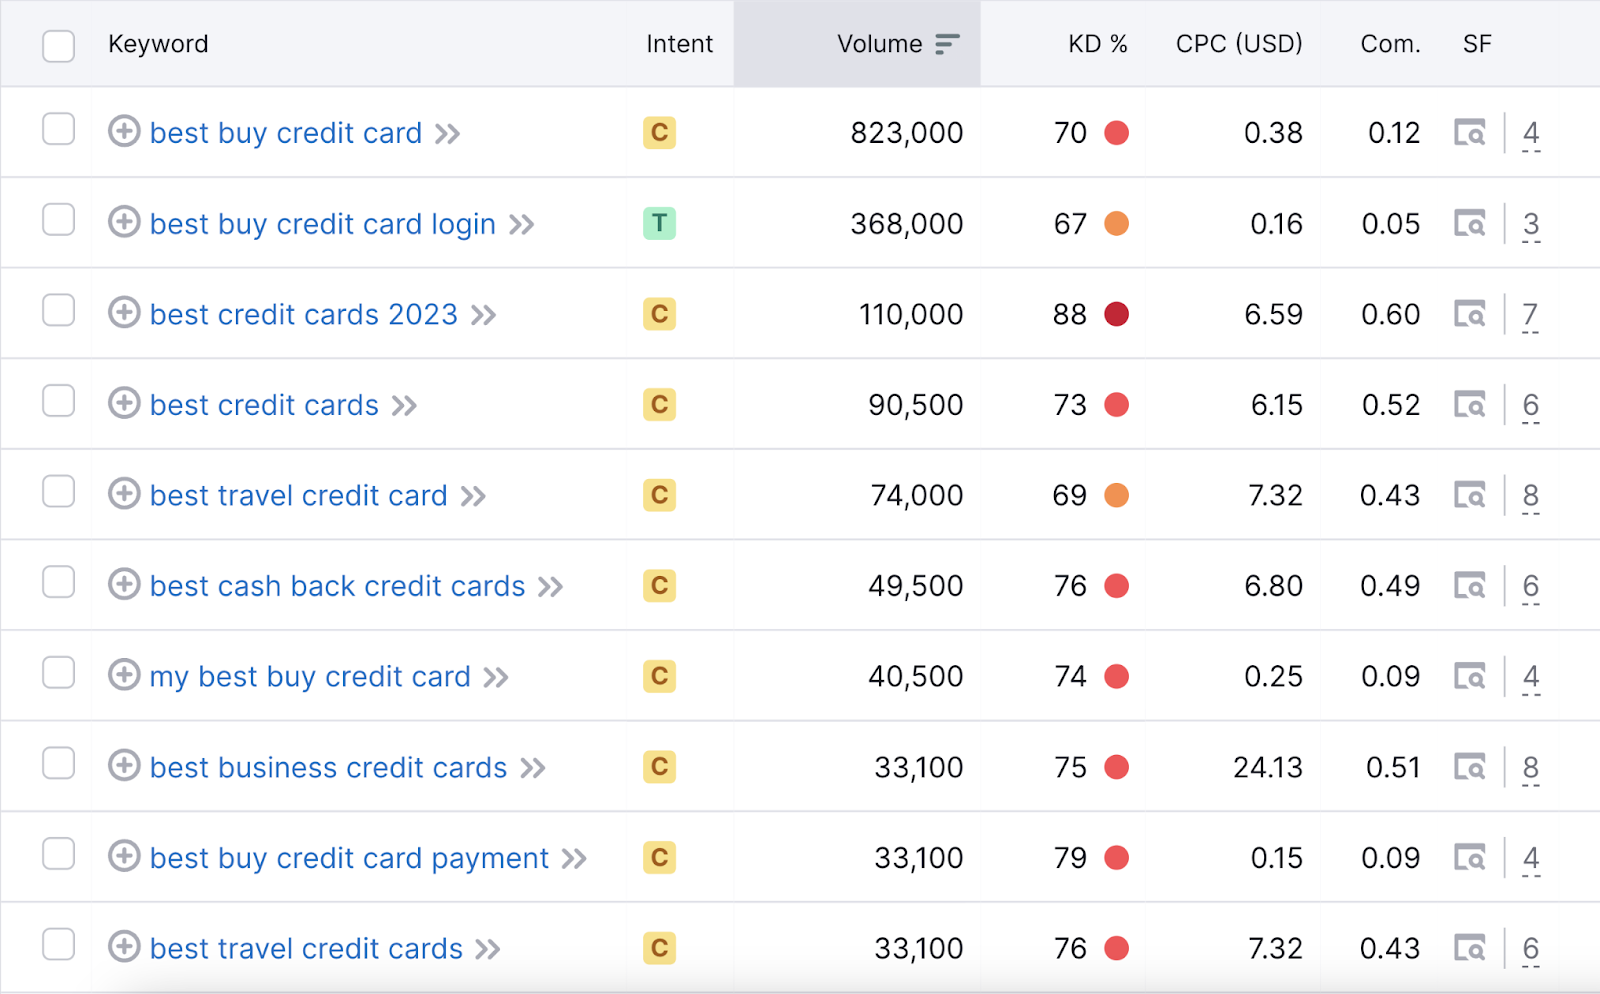Select the transactional intent badge on "best buy credit card login"
The image size is (1600, 994).
[659, 223]
